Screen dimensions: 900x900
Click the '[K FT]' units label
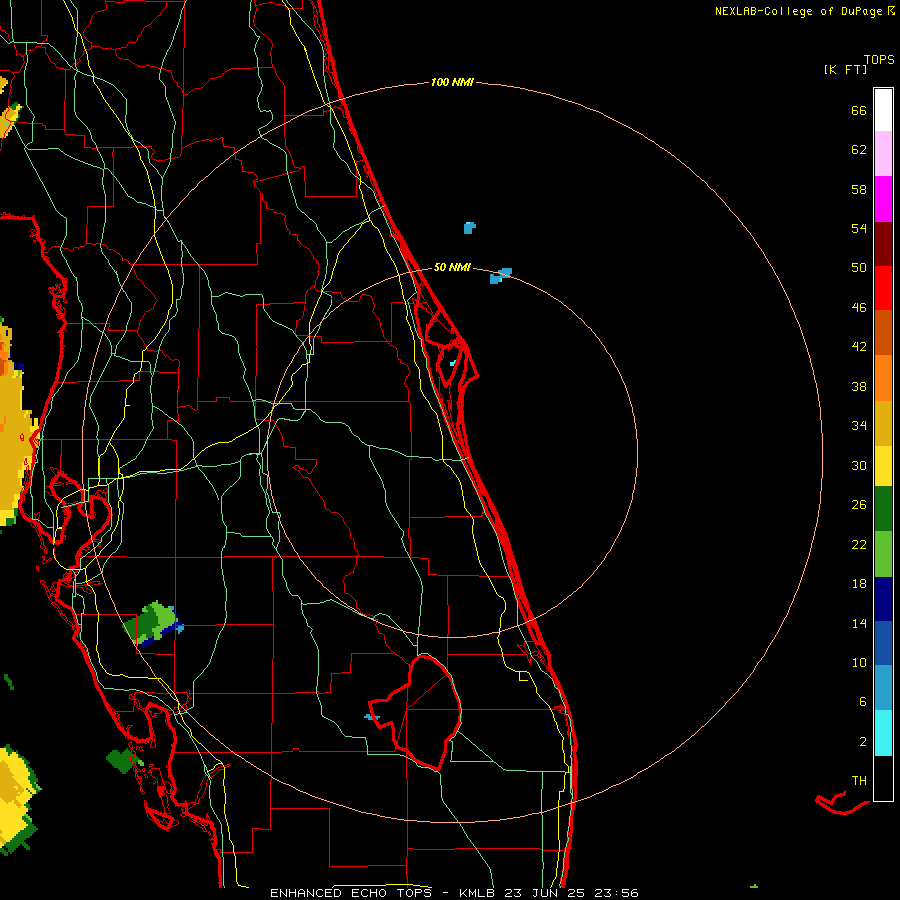(845, 69)
